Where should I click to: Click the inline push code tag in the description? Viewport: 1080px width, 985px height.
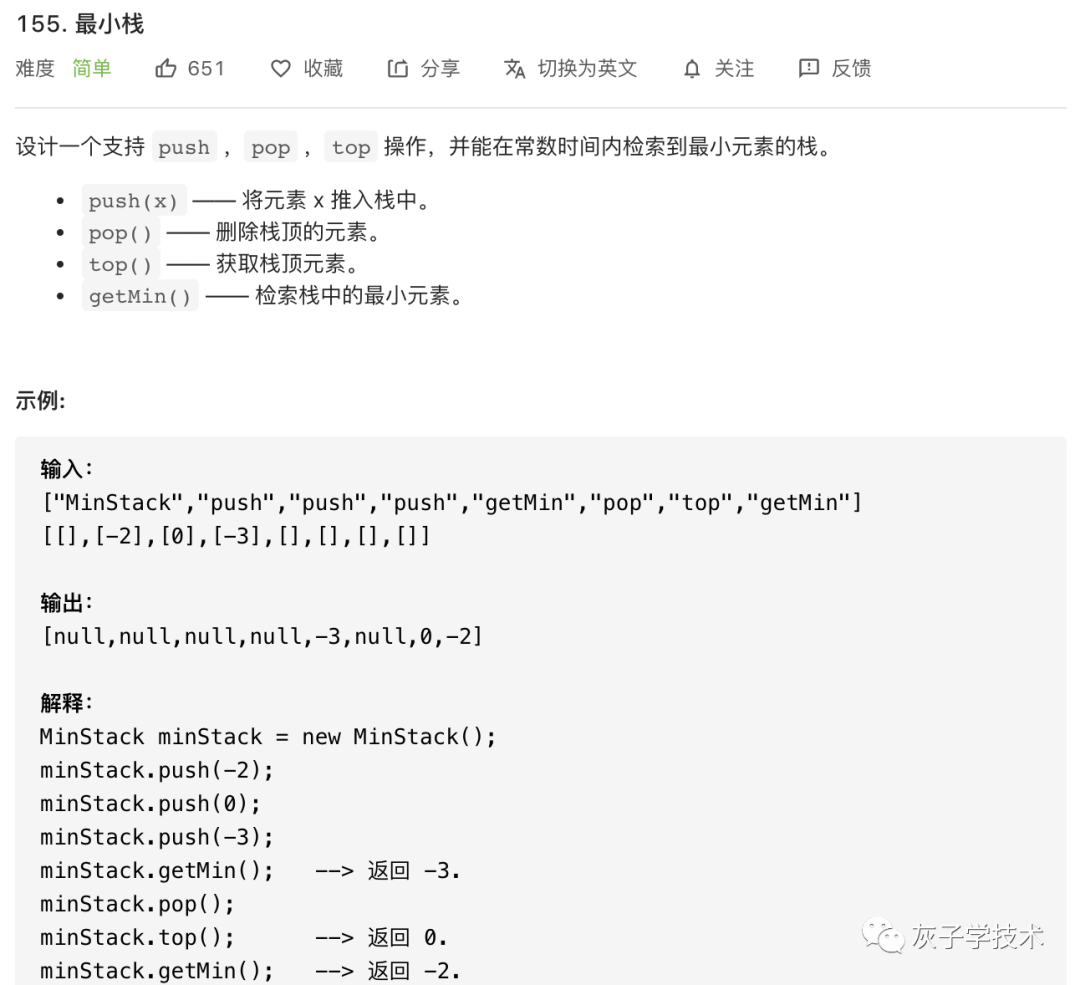[184, 148]
